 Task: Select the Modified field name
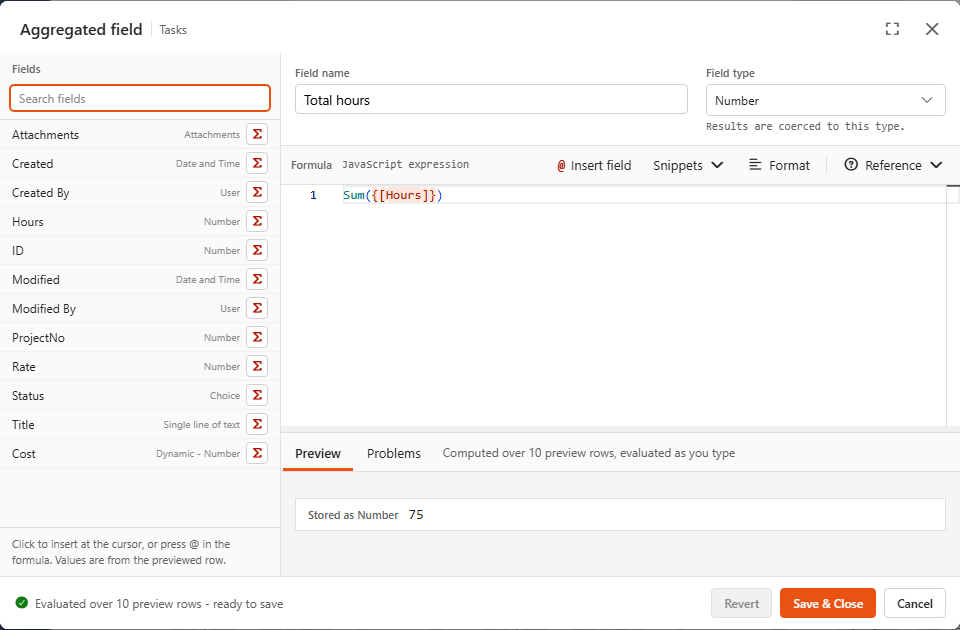tap(36, 280)
